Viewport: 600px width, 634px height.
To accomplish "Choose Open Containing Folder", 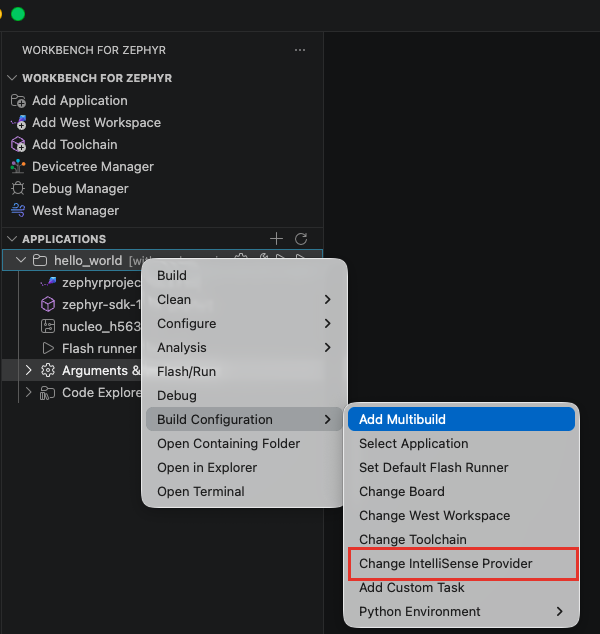I will click(x=244, y=444).
